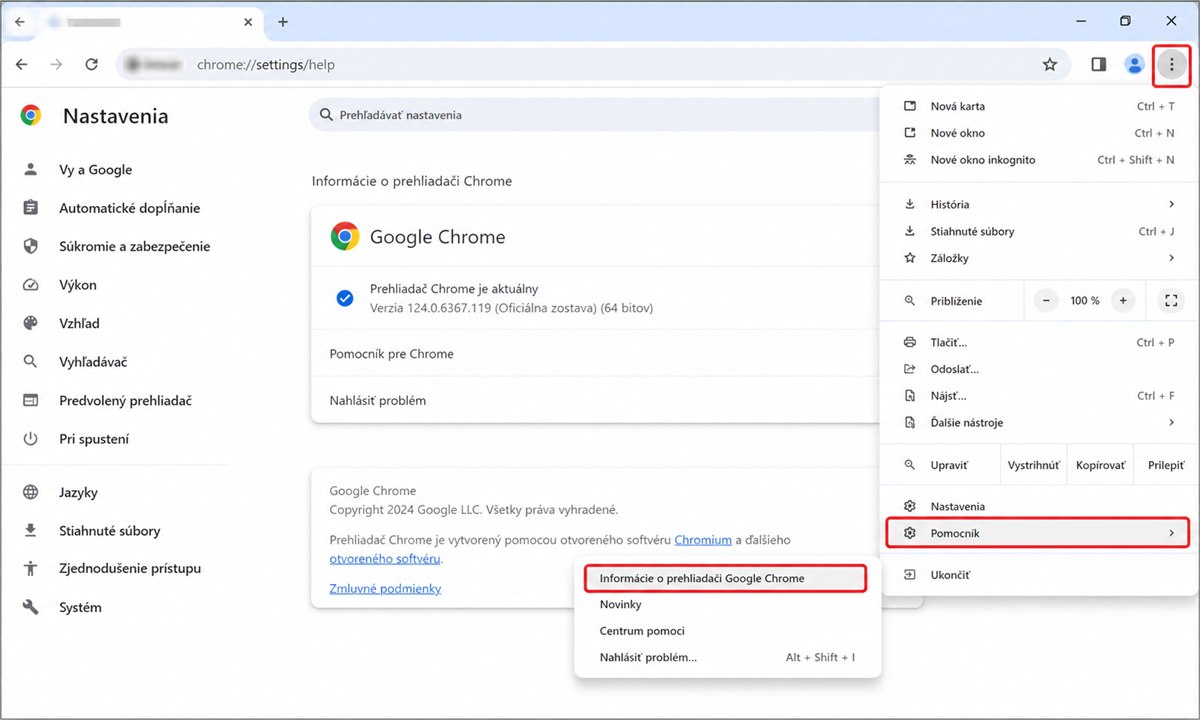Click Kopírovať in the edit row
Viewport: 1200px width, 720px height.
pos(1101,466)
